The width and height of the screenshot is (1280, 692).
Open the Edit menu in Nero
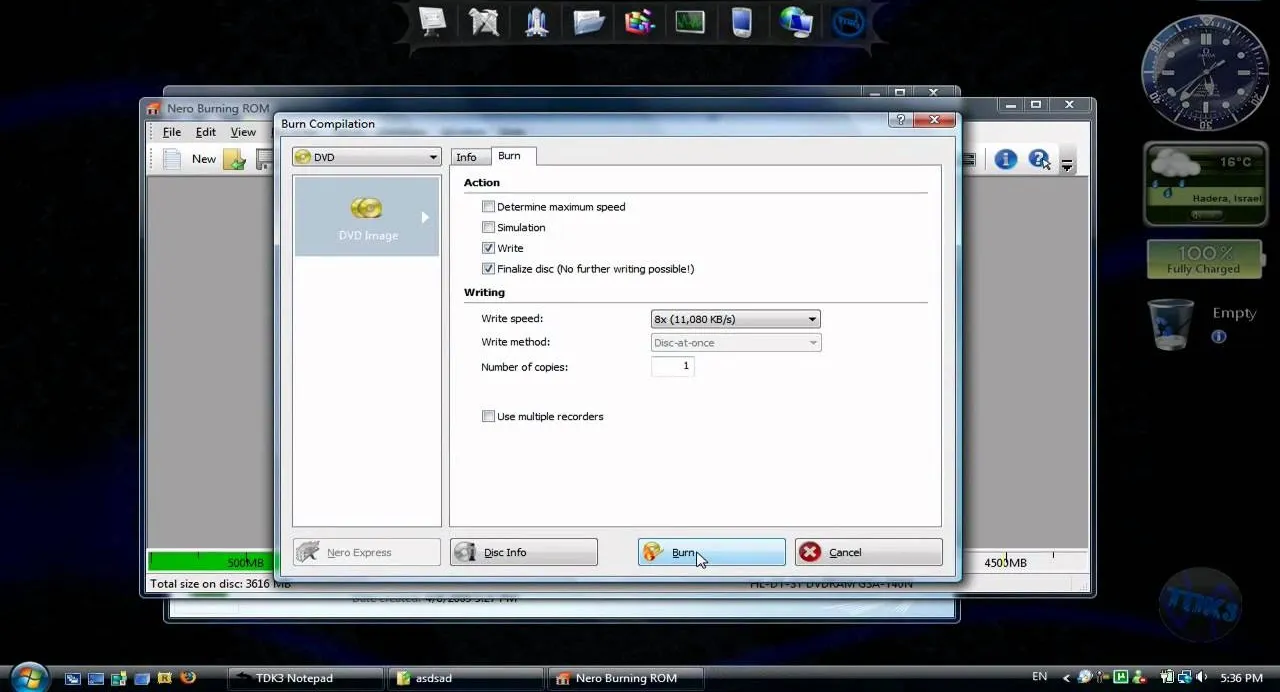click(206, 132)
